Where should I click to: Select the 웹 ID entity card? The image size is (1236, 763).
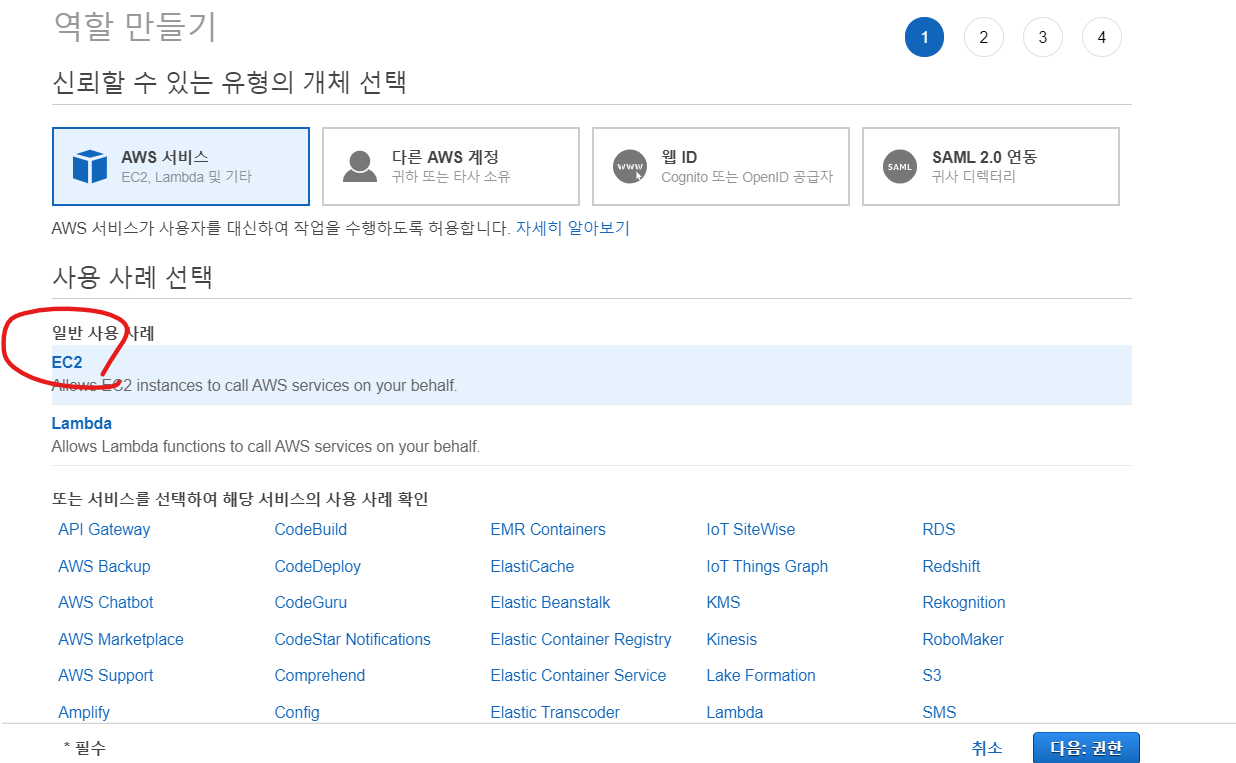[x=721, y=166]
